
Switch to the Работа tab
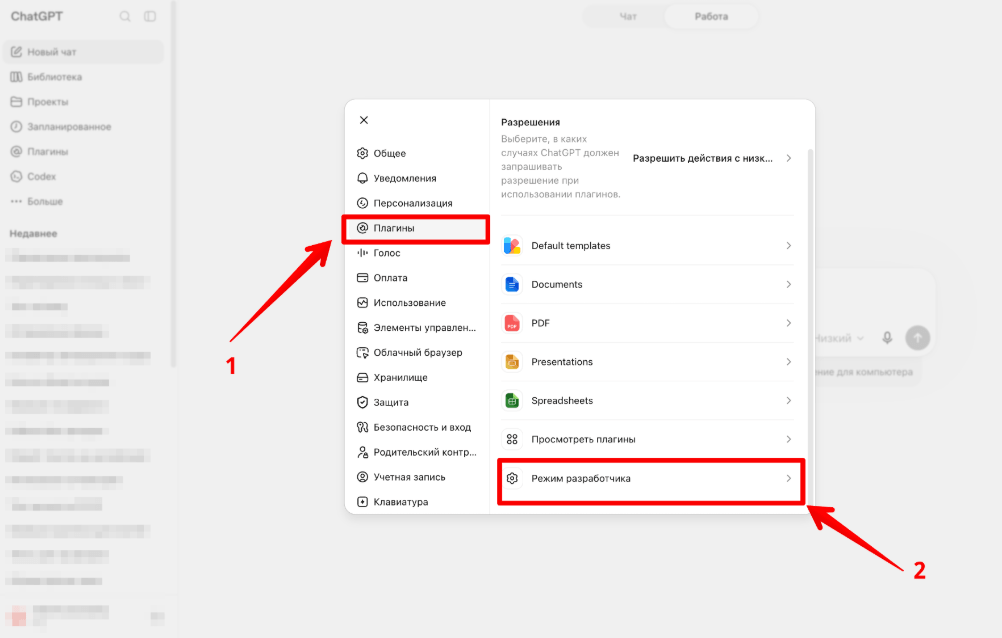tap(711, 17)
